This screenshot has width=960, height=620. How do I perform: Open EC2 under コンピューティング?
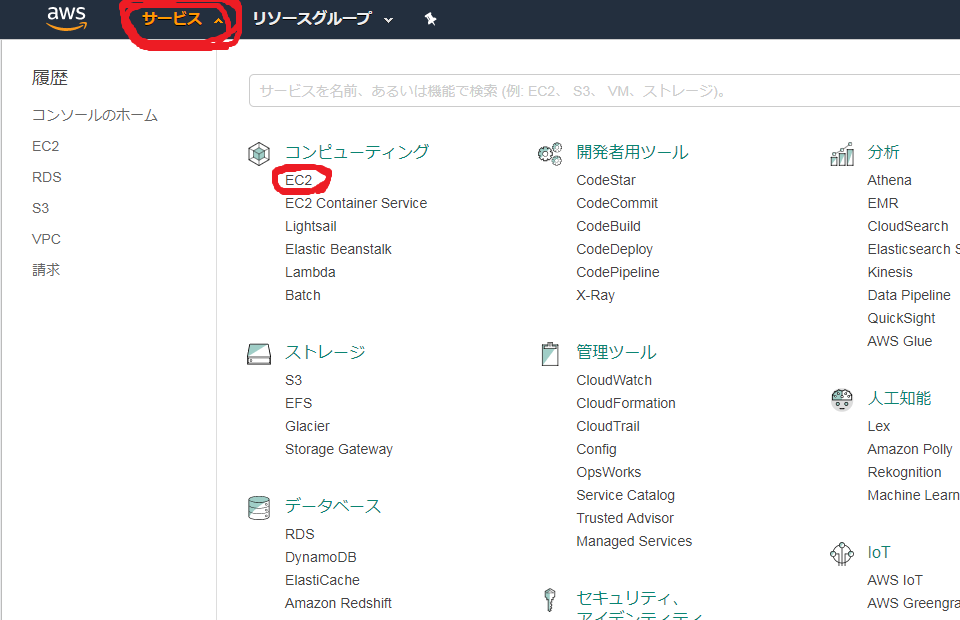pos(299,180)
